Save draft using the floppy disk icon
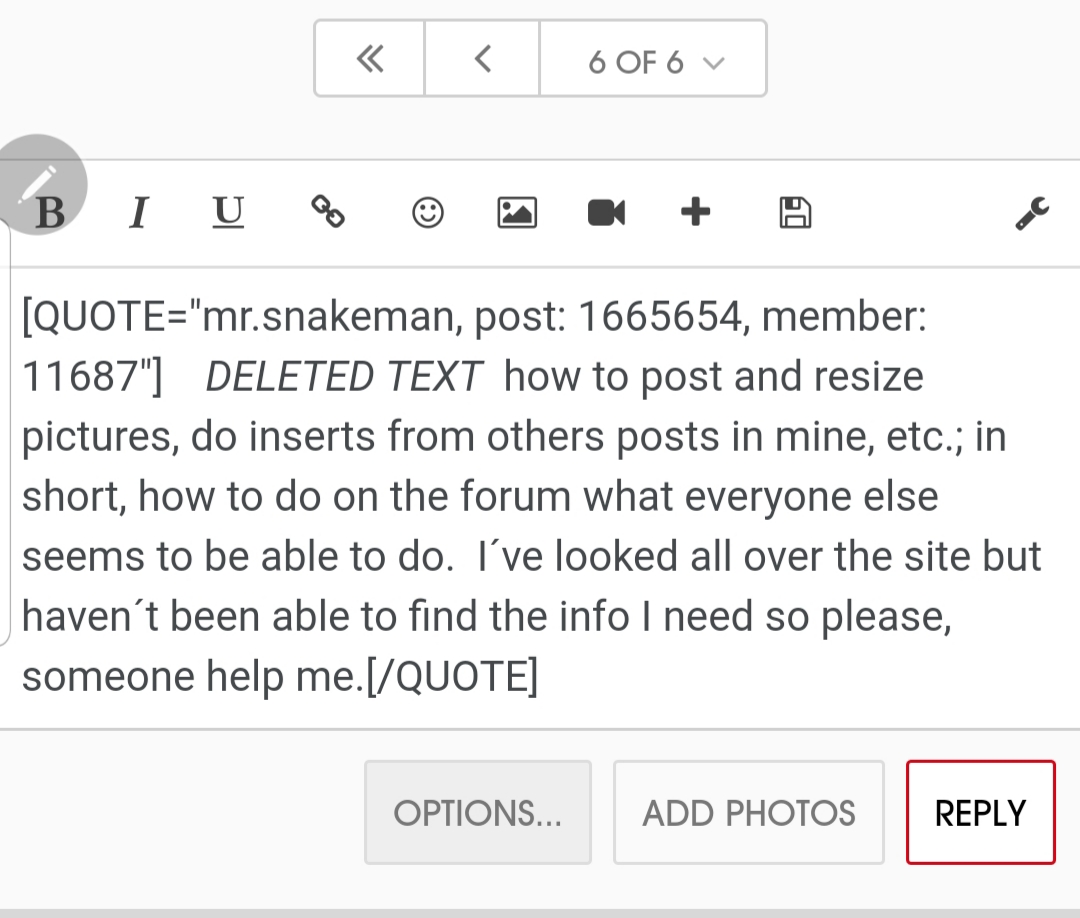1080x918 pixels. click(795, 212)
